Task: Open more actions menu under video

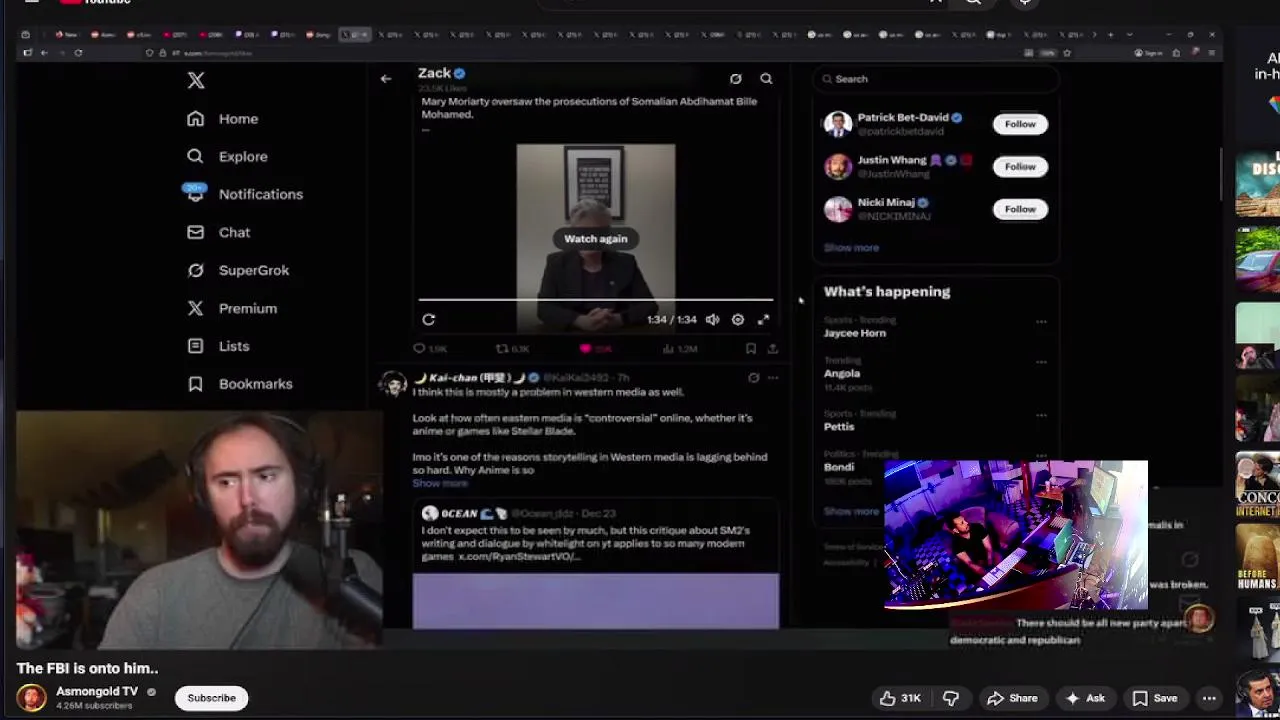Action: pyautogui.click(x=1209, y=698)
